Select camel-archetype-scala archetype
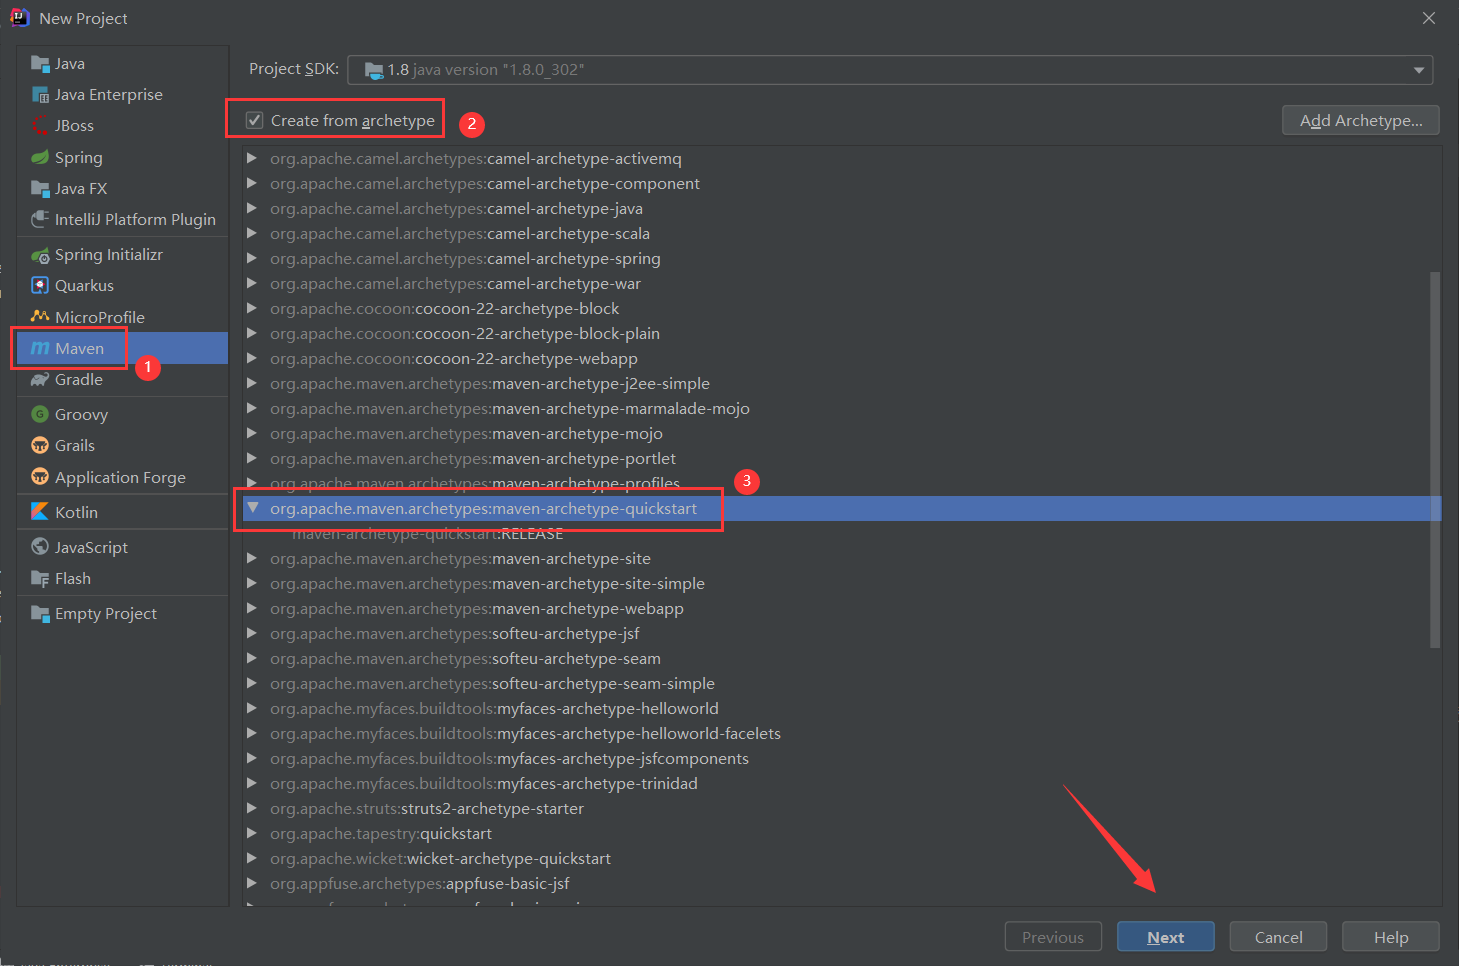This screenshot has height=966, width=1459. (x=842, y=233)
